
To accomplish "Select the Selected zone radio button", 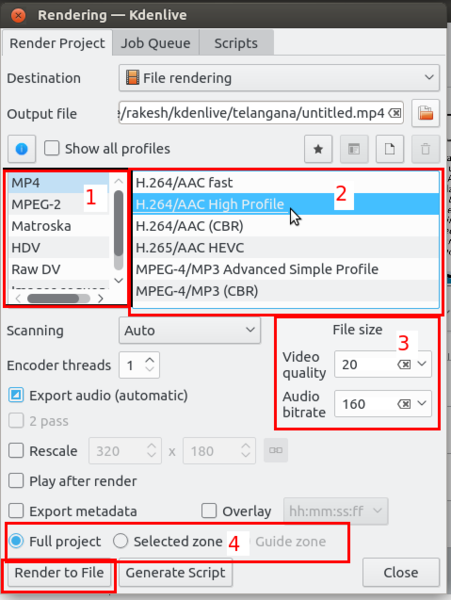I will click(120, 541).
